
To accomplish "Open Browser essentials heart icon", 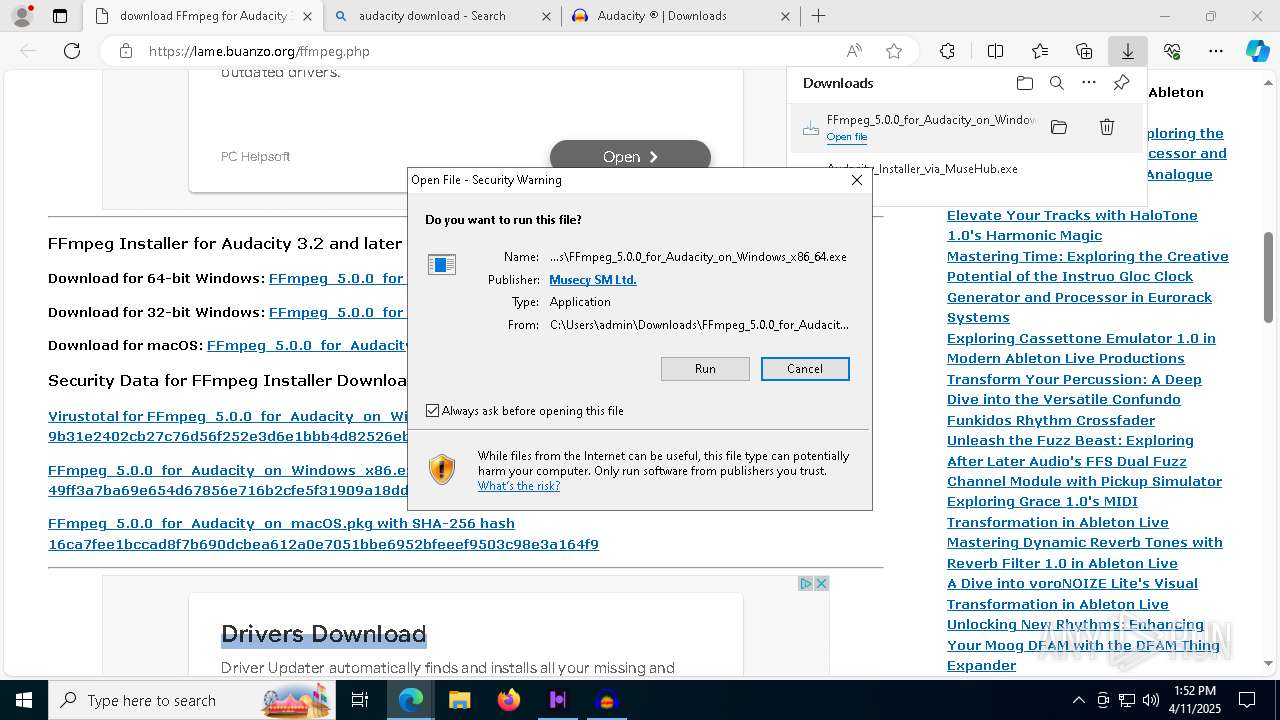I will pos(1172,51).
